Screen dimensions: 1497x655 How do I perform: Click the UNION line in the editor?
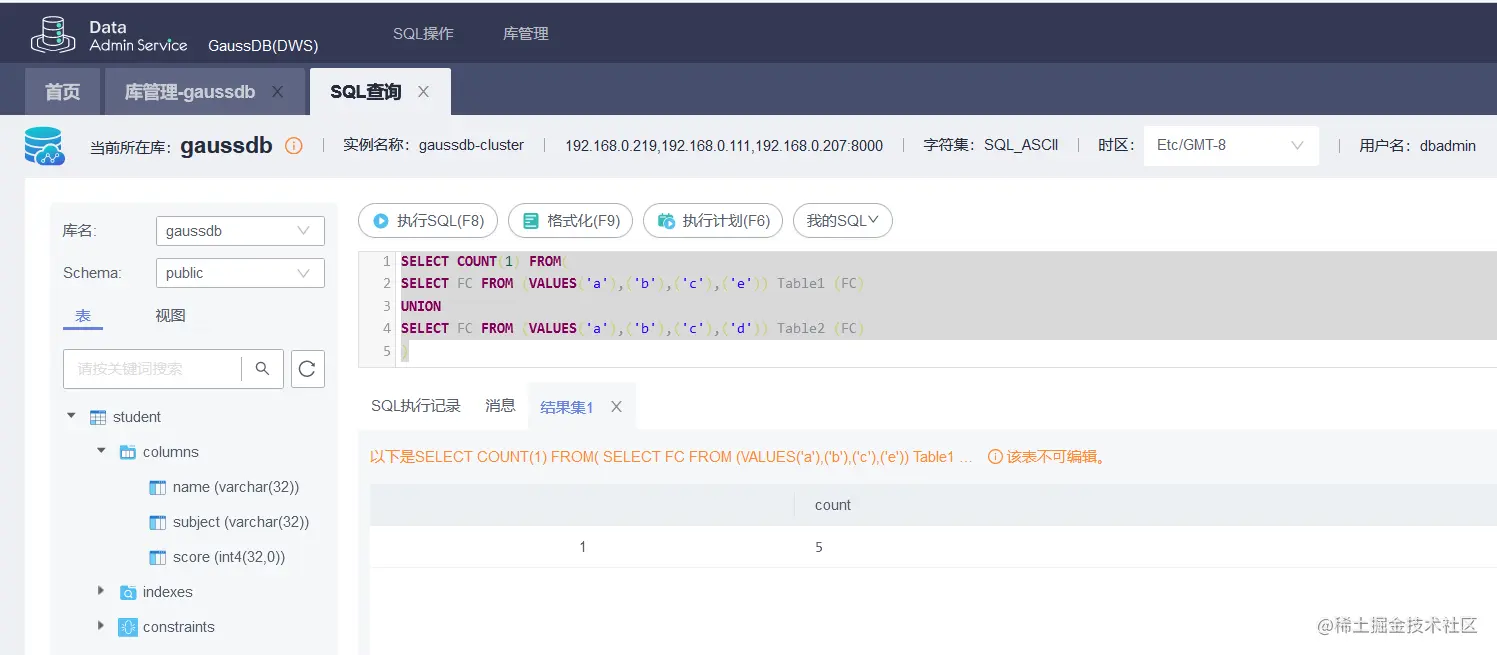coord(421,306)
